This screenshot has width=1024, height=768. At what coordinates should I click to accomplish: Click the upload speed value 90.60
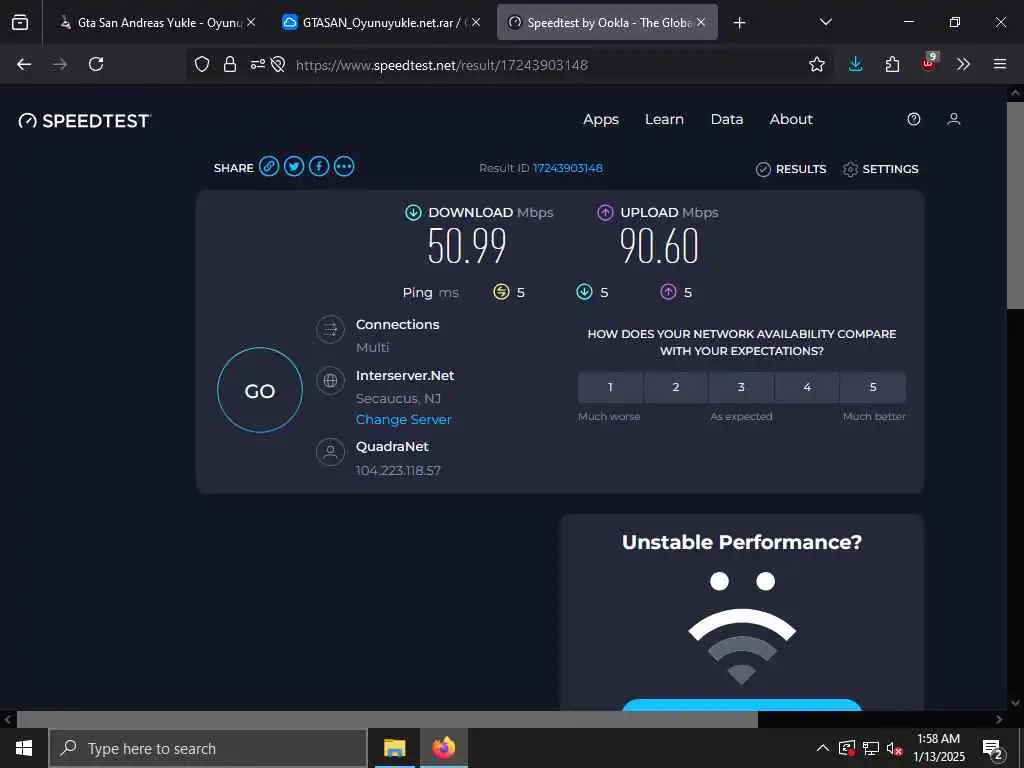click(x=659, y=246)
